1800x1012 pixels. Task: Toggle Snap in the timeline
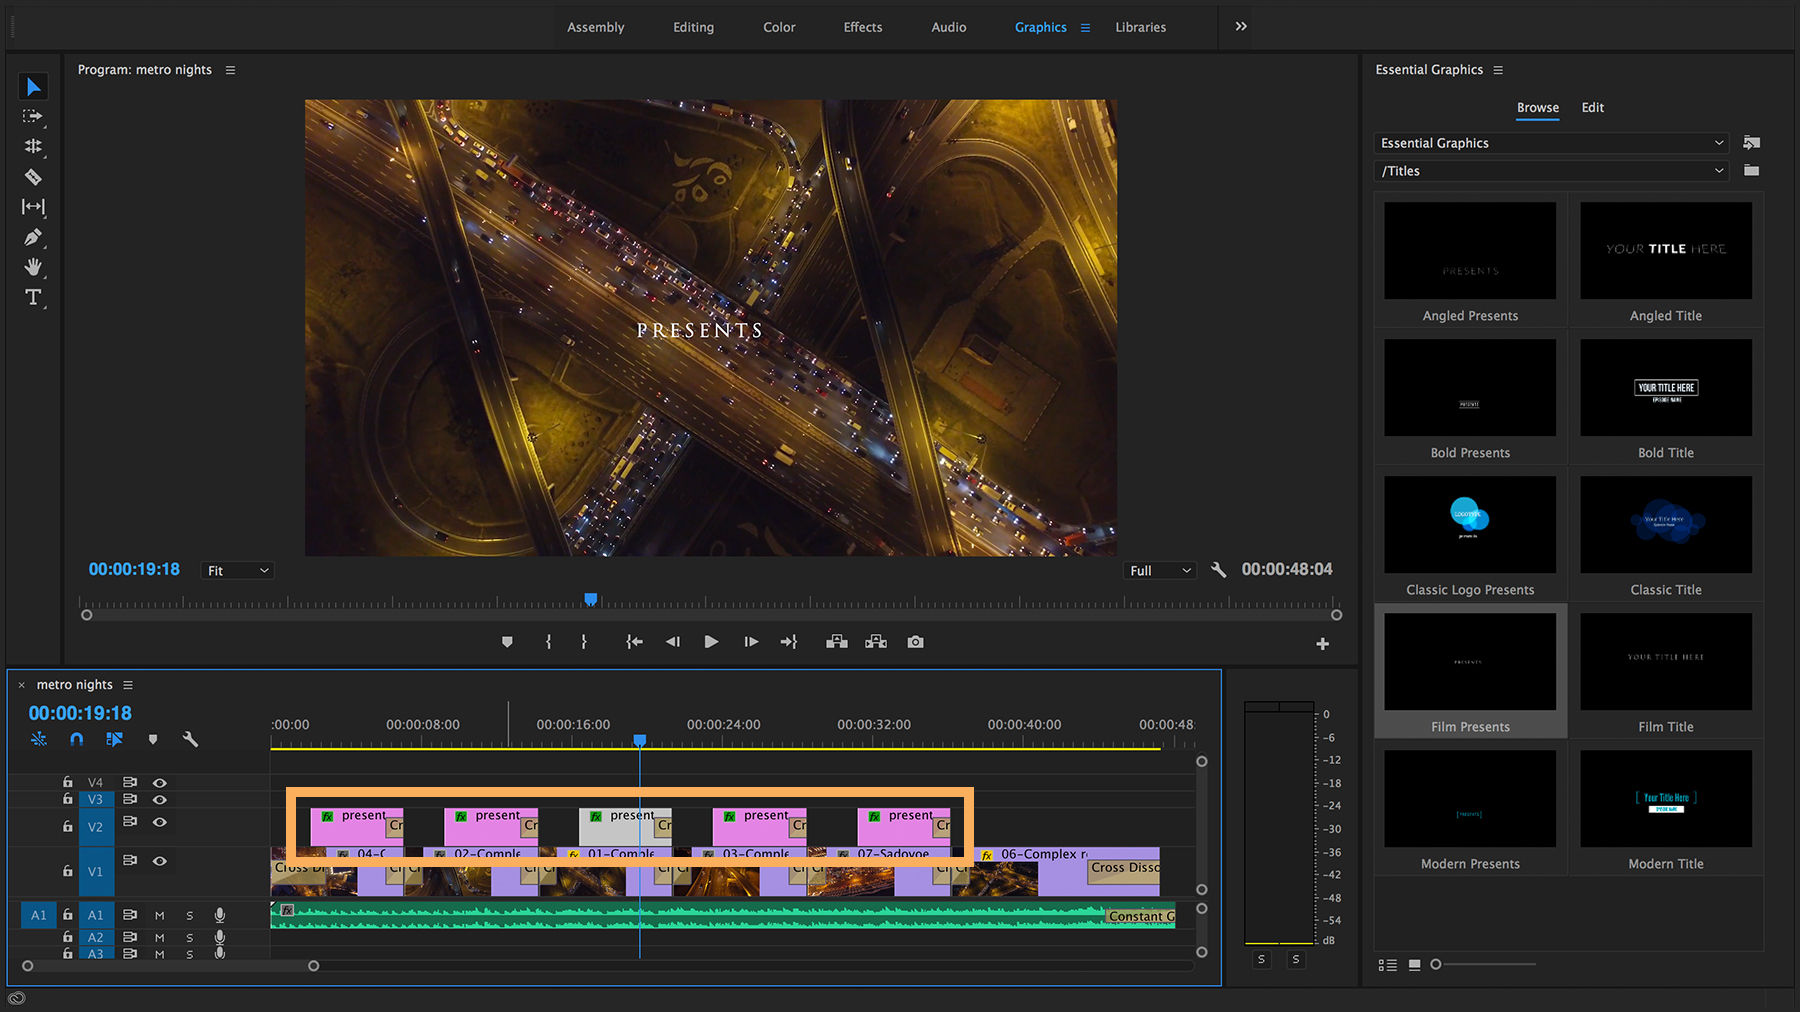(77, 739)
